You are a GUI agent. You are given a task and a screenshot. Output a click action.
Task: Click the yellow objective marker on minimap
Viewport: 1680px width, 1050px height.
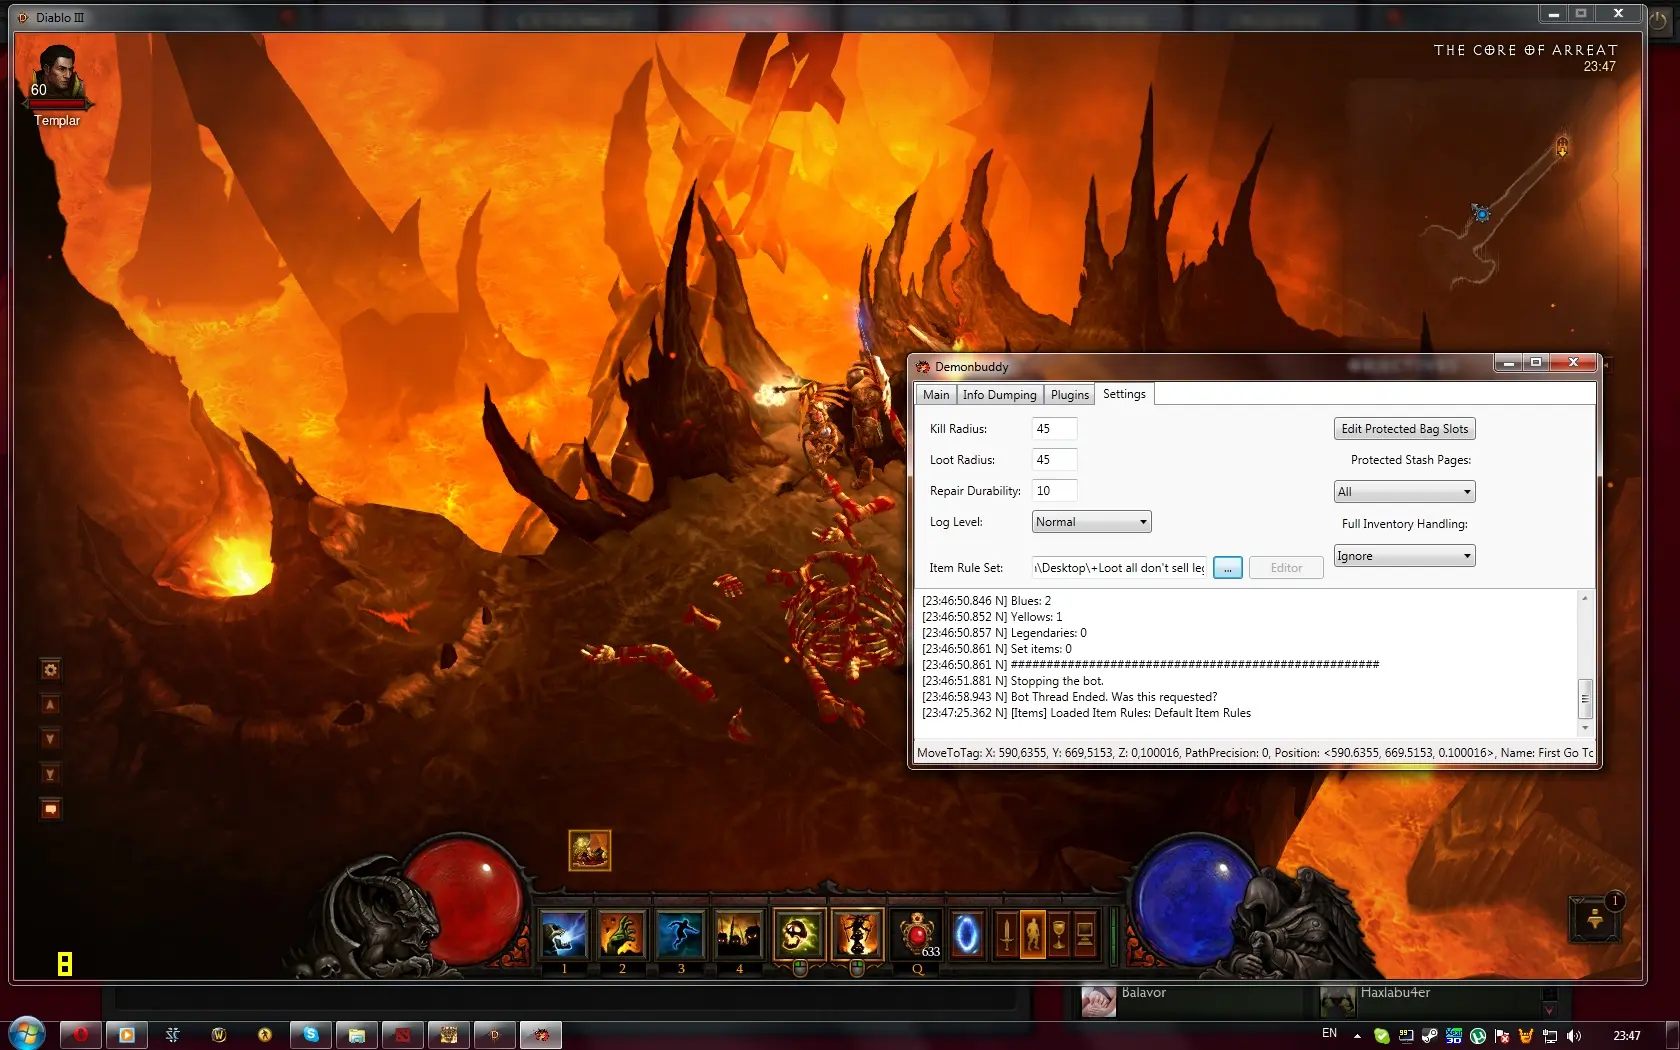[1562, 147]
